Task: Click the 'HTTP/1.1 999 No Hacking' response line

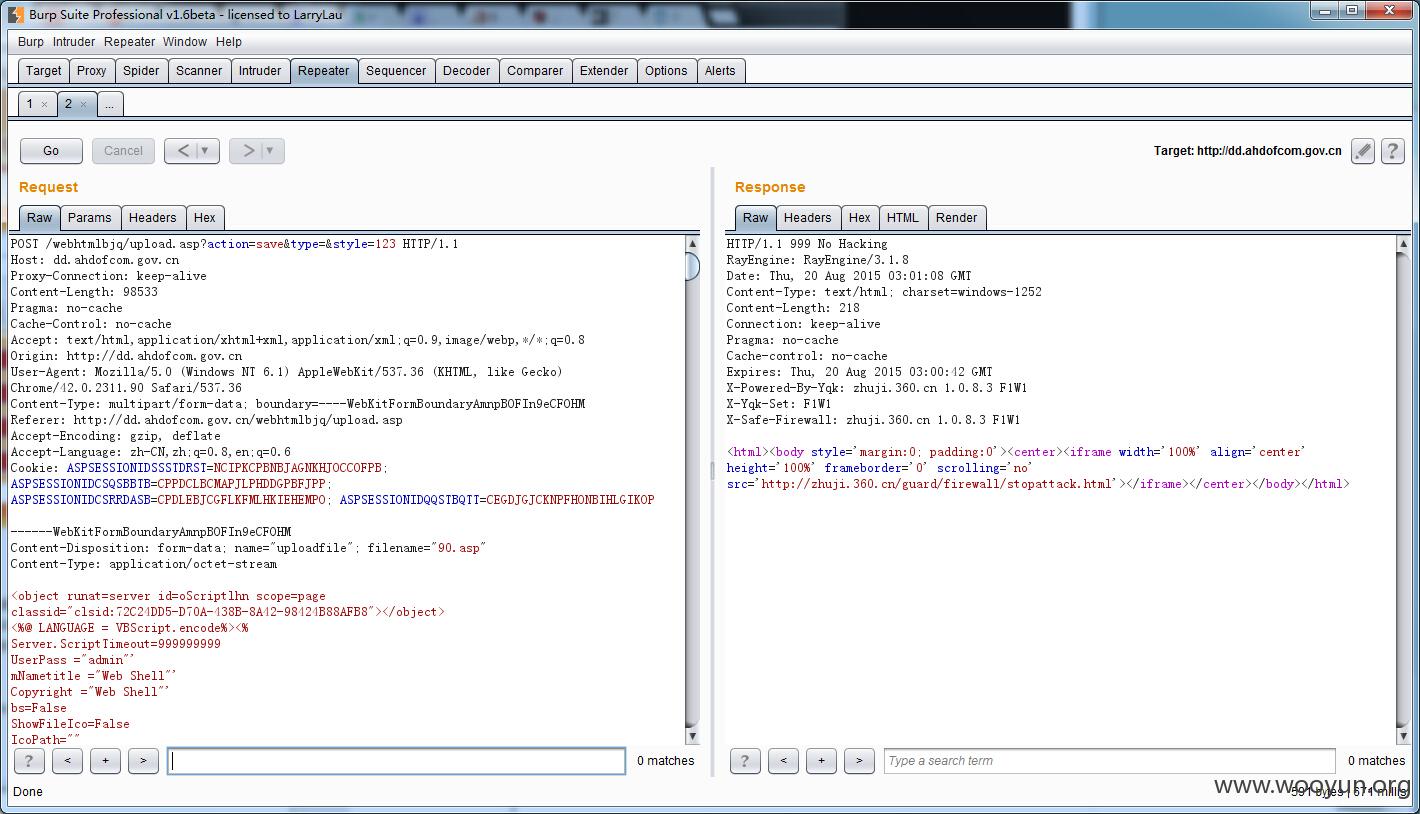Action: click(807, 244)
